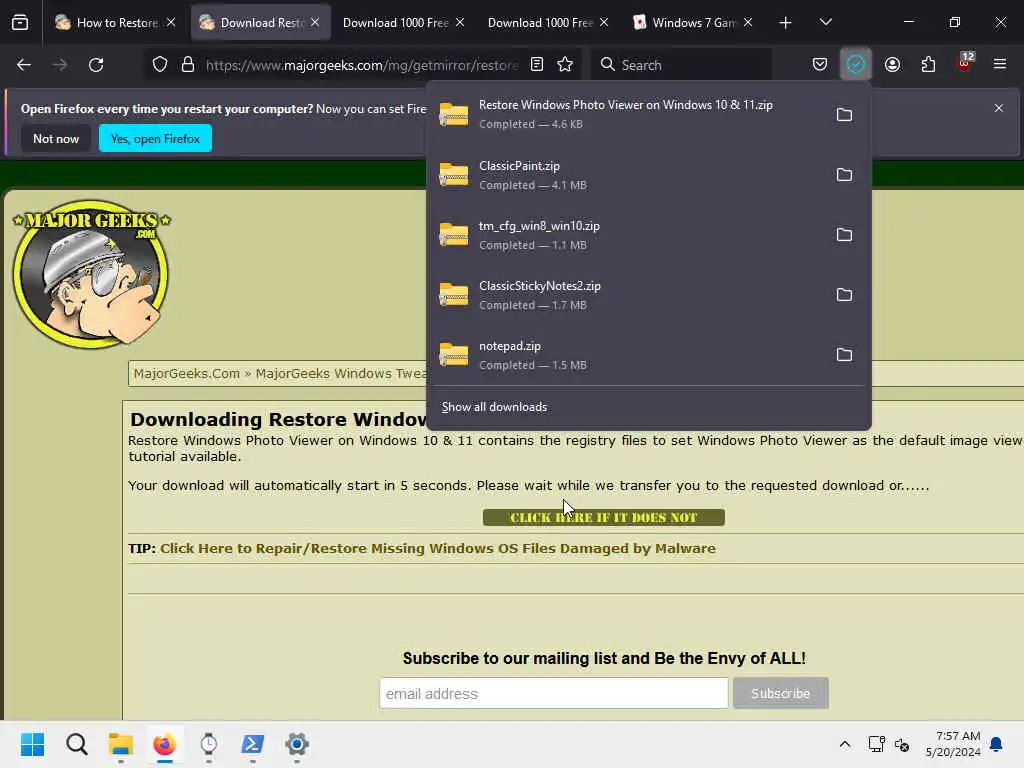Switch to second 'Download 1000 Free' tab

541,23
